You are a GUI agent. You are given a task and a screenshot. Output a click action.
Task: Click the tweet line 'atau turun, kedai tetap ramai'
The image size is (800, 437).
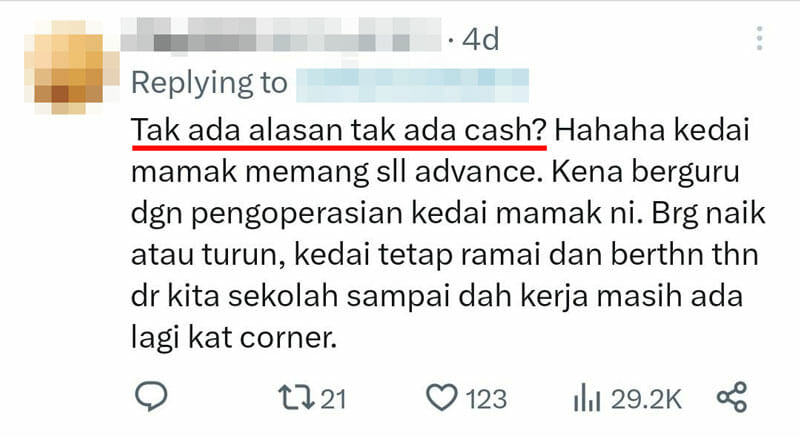pos(335,255)
